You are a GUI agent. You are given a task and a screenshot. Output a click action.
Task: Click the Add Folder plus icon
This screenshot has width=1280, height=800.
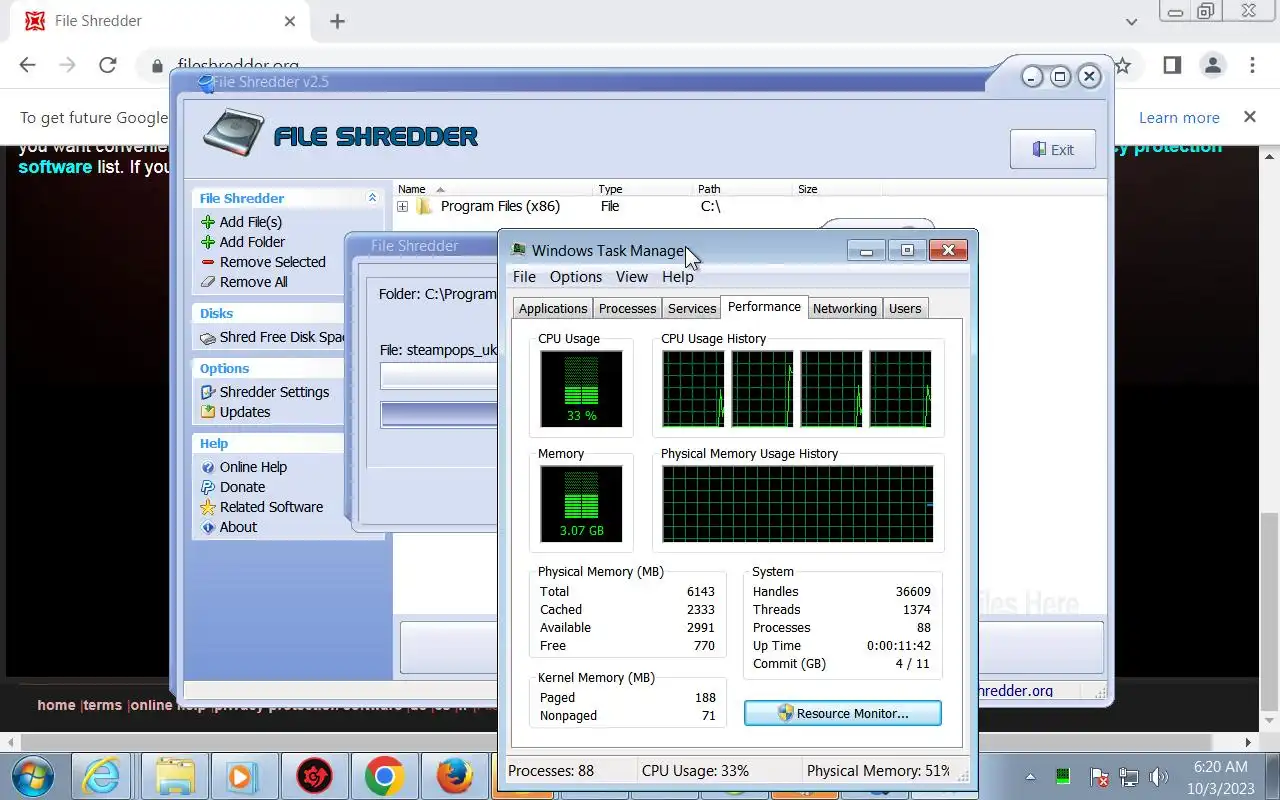[208, 242]
